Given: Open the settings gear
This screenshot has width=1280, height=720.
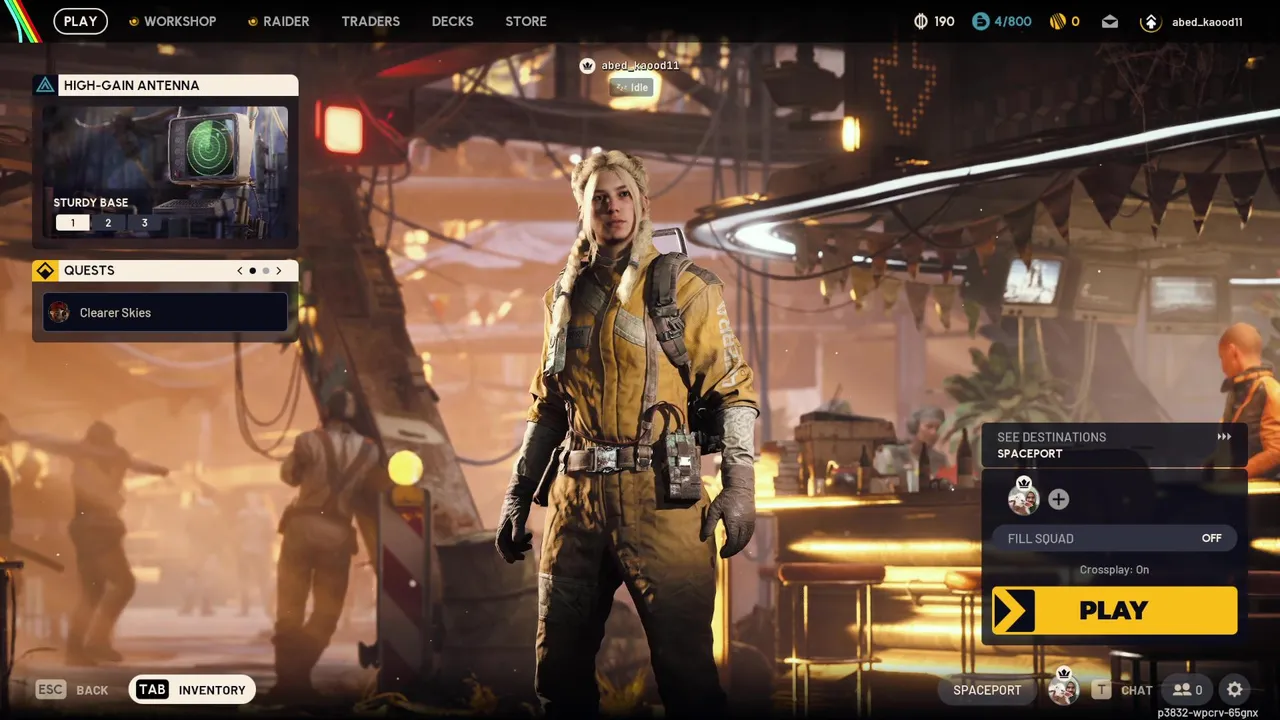Looking at the screenshot, I should click(1235, 689).
